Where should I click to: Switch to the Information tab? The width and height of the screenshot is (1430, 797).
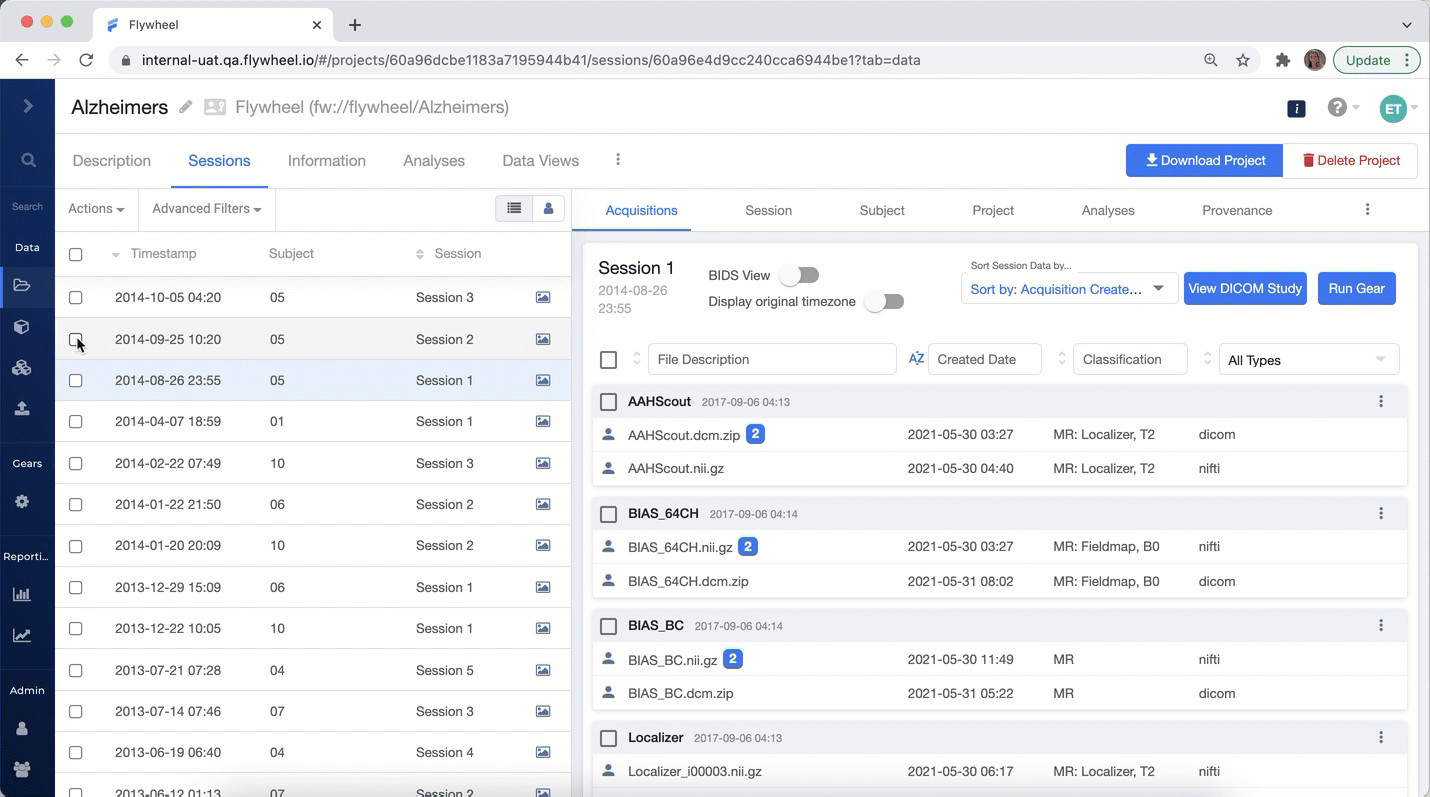click(x=327, y=160)
